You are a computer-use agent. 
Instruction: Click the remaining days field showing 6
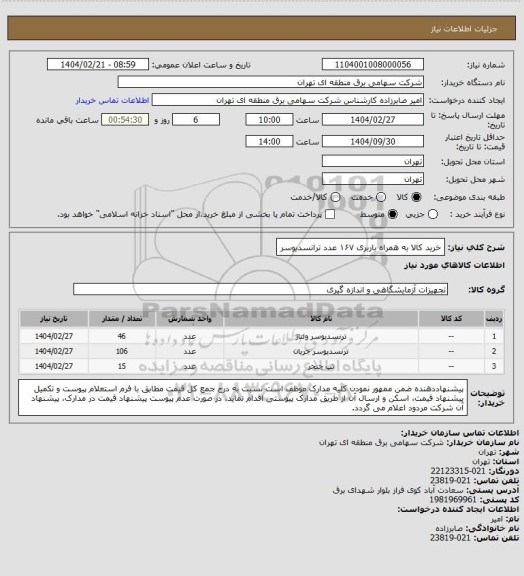pos(196,120)
